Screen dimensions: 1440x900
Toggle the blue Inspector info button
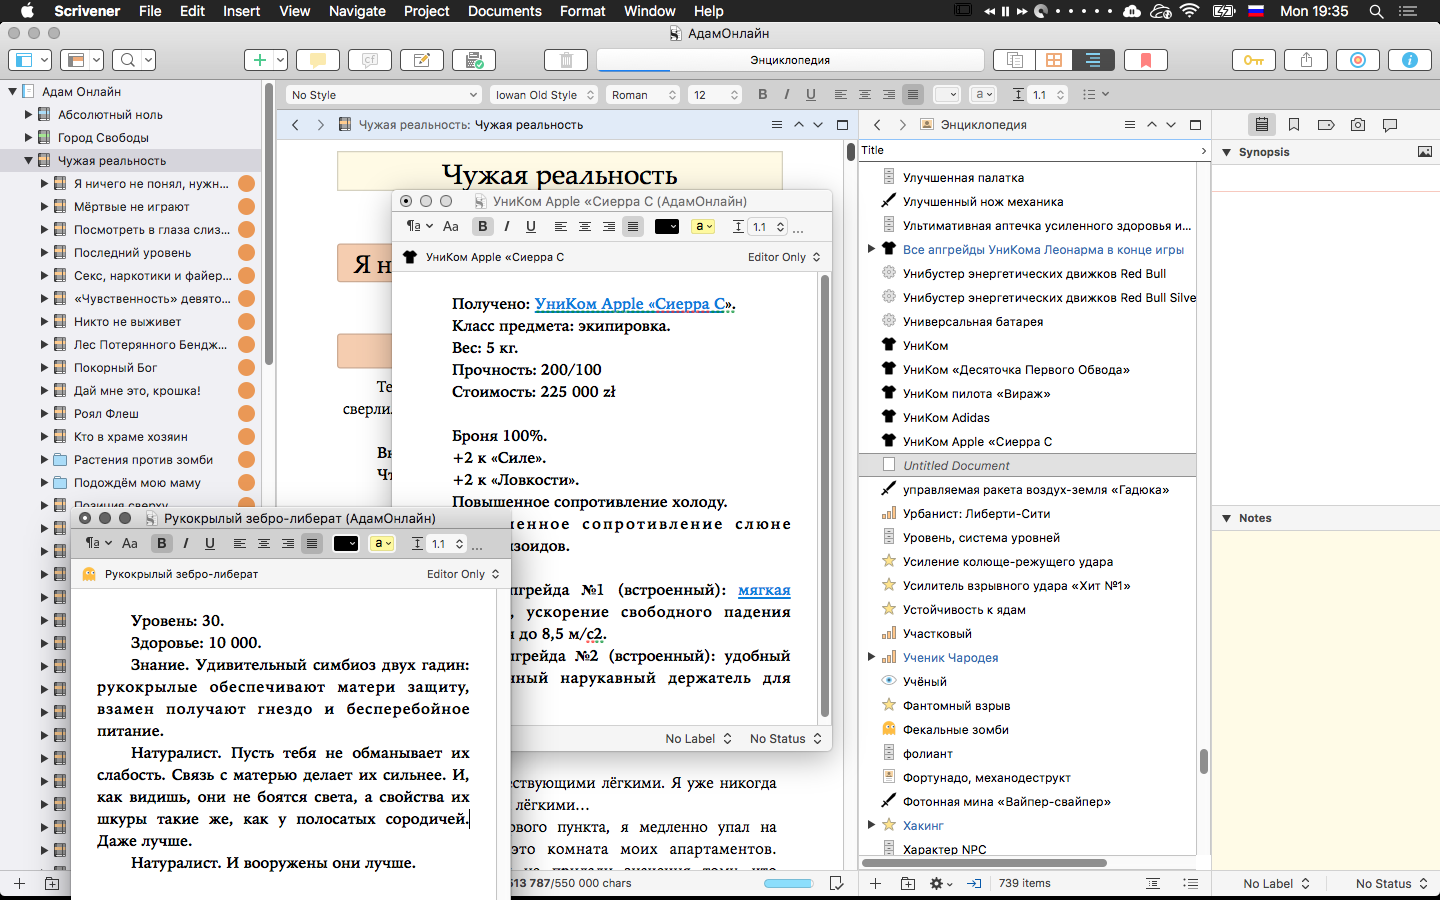click(1409, 60)
